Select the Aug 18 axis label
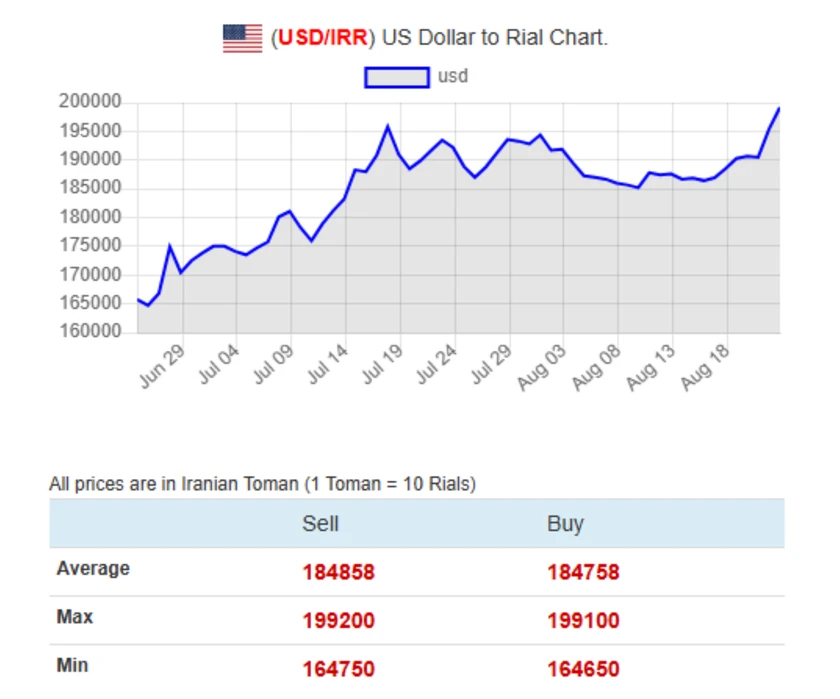840x699 pixels. click(706, 367)
